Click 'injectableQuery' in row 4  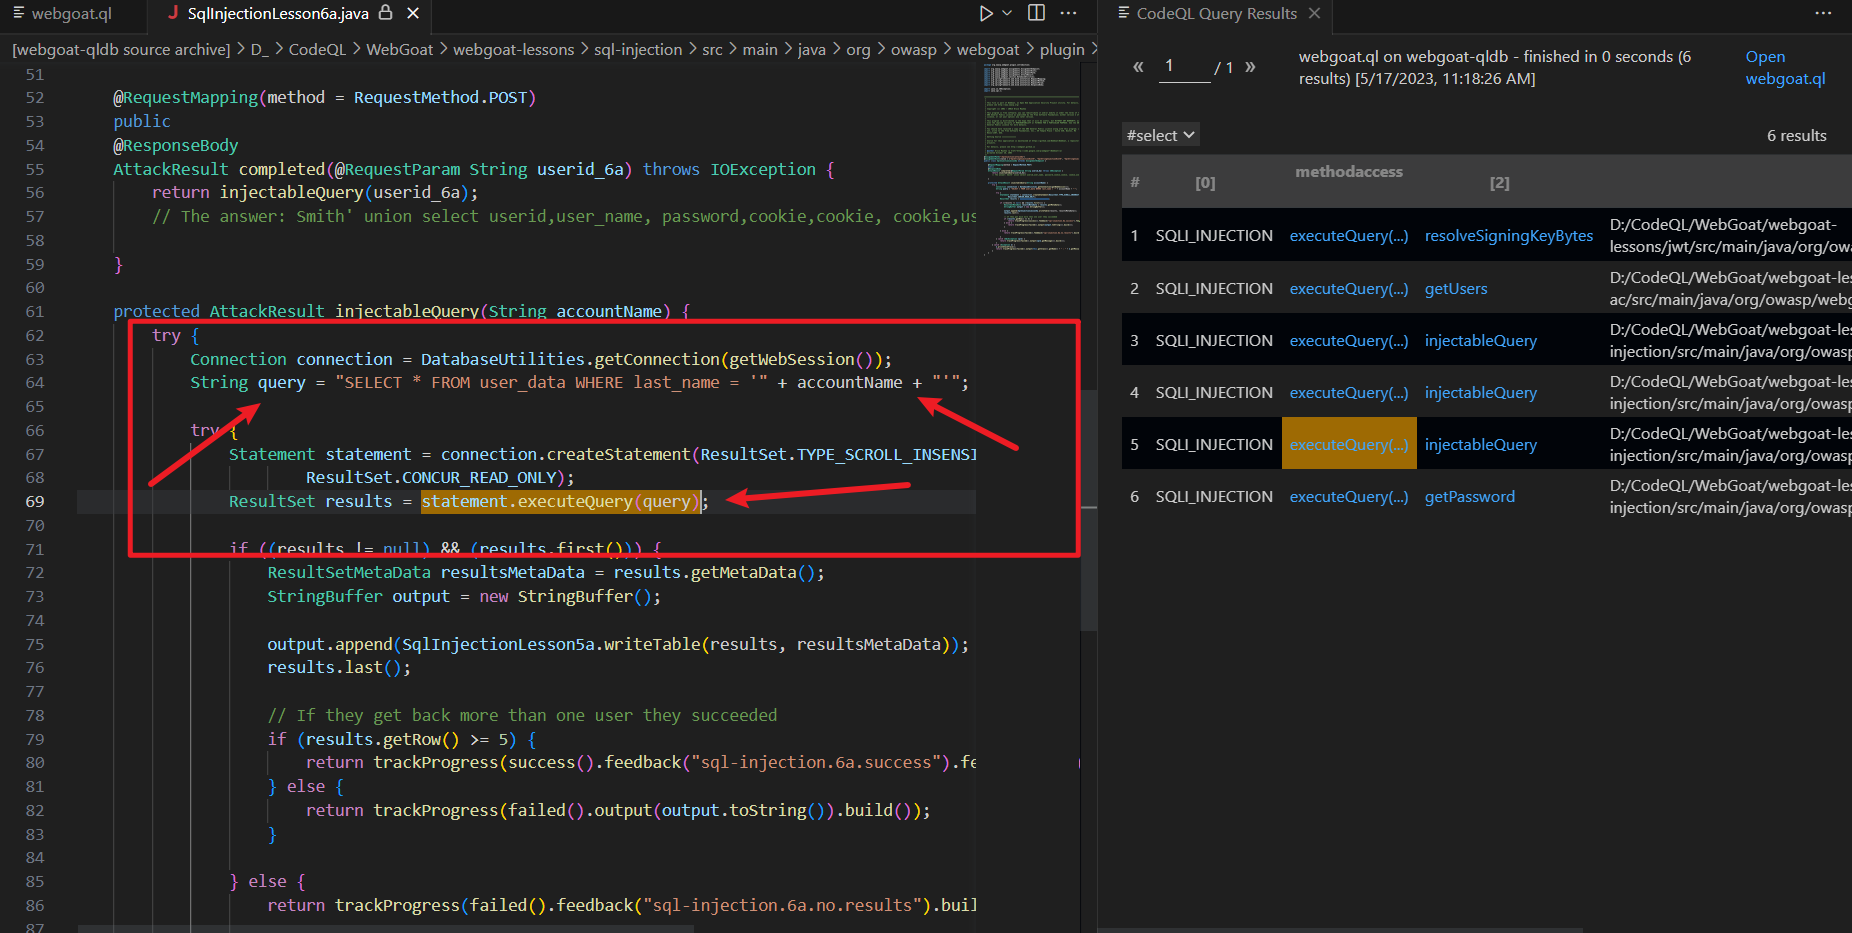(x=1480, y=393)
